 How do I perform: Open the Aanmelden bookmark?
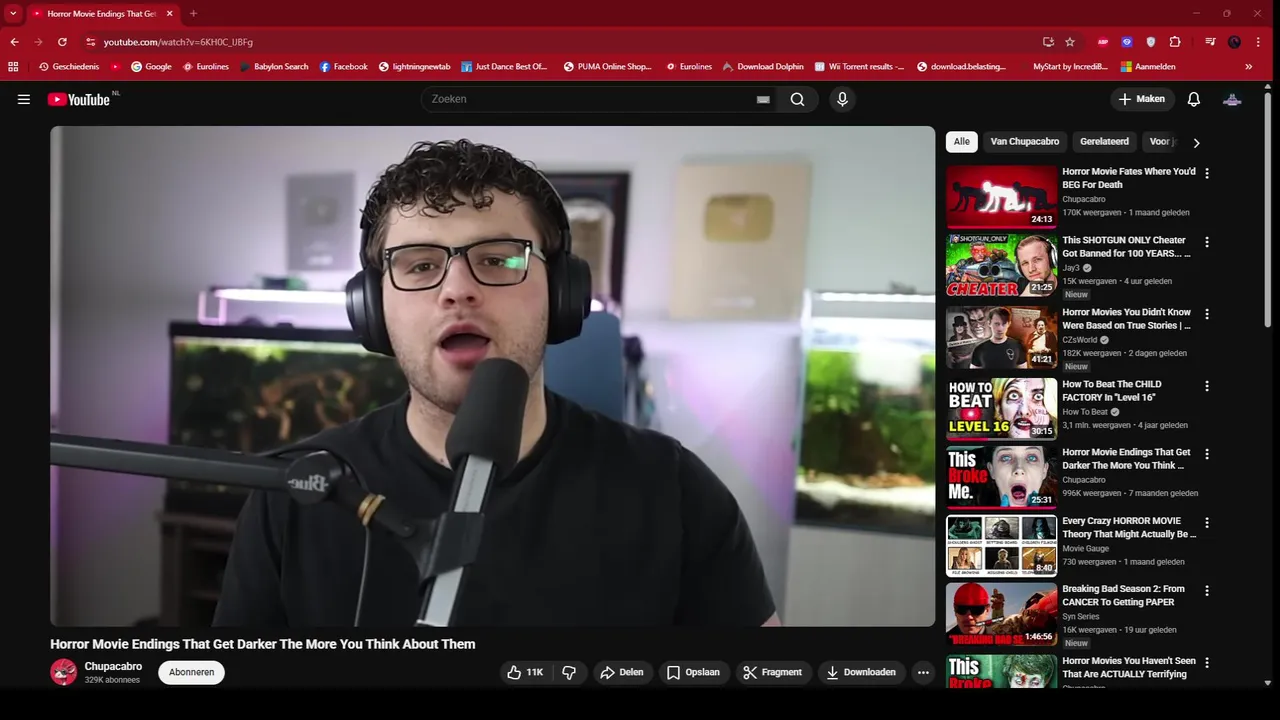coord(1148,67)
